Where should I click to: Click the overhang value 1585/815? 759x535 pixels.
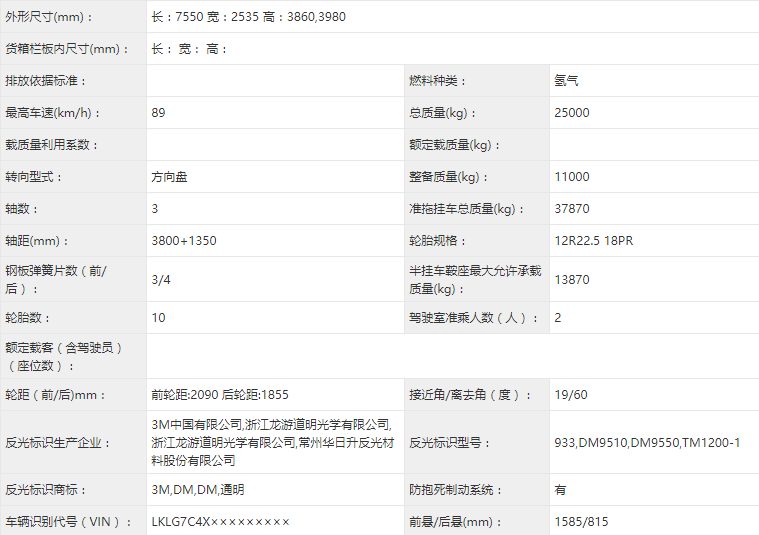coord(581,522)
